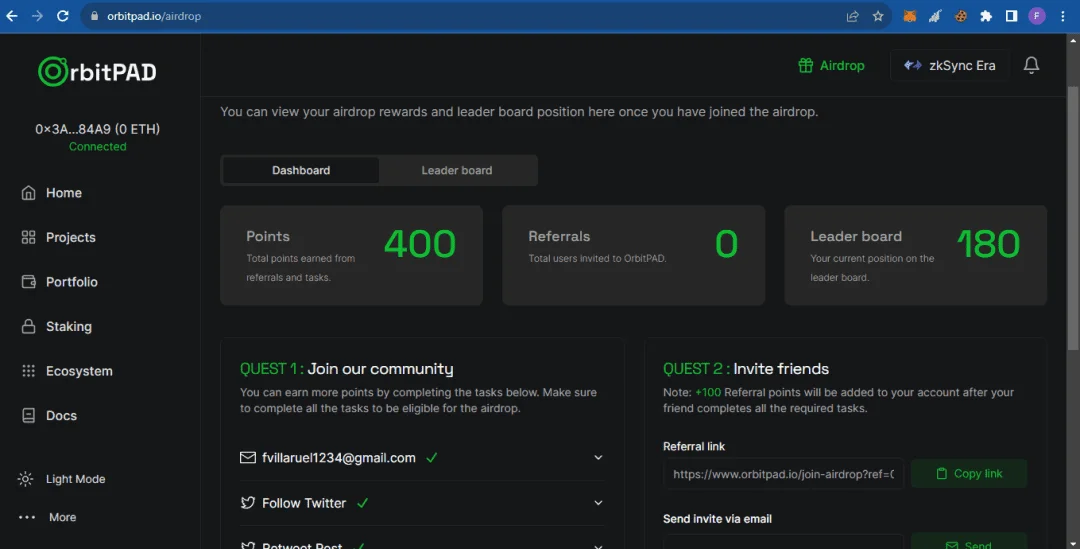The width and height of the screenshot is (1080, 549).
Task: Toggle the browser side panel
Action: [1012, 16]
